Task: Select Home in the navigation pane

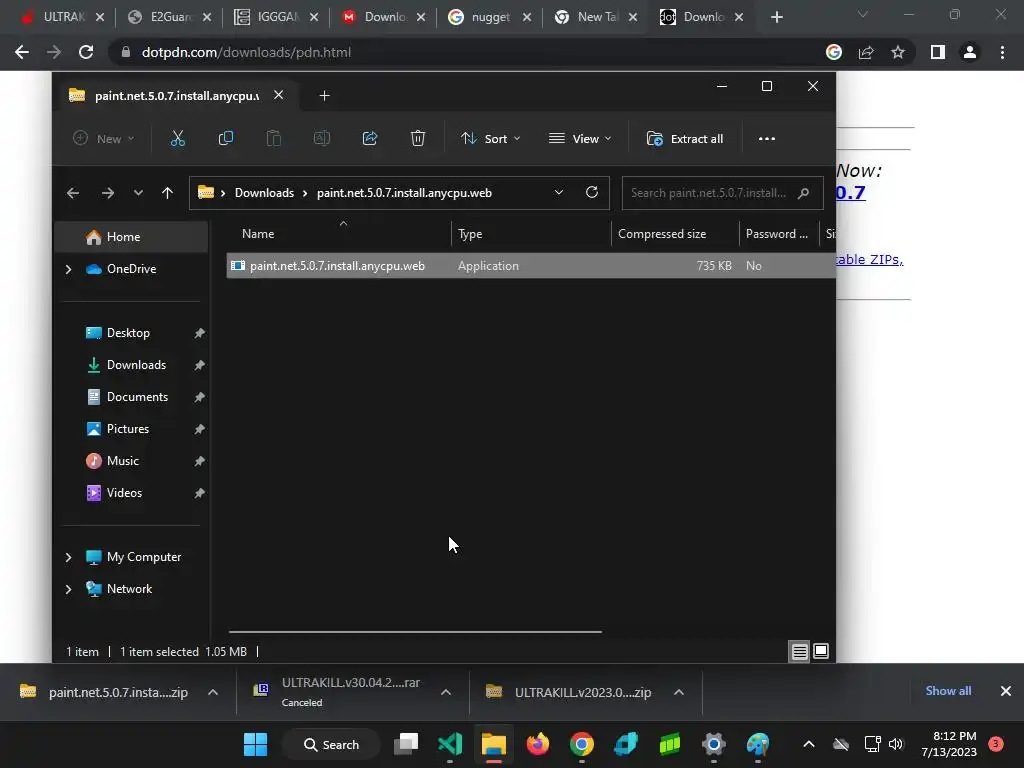Action: click(x=132, y=237)
